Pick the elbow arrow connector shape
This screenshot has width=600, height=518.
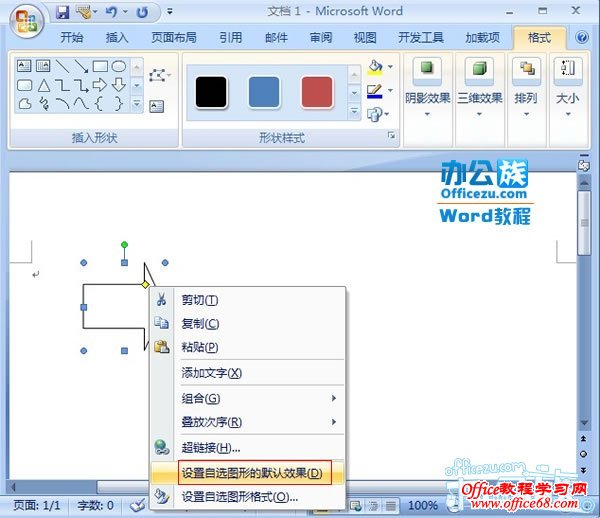[x=81, y=85]
